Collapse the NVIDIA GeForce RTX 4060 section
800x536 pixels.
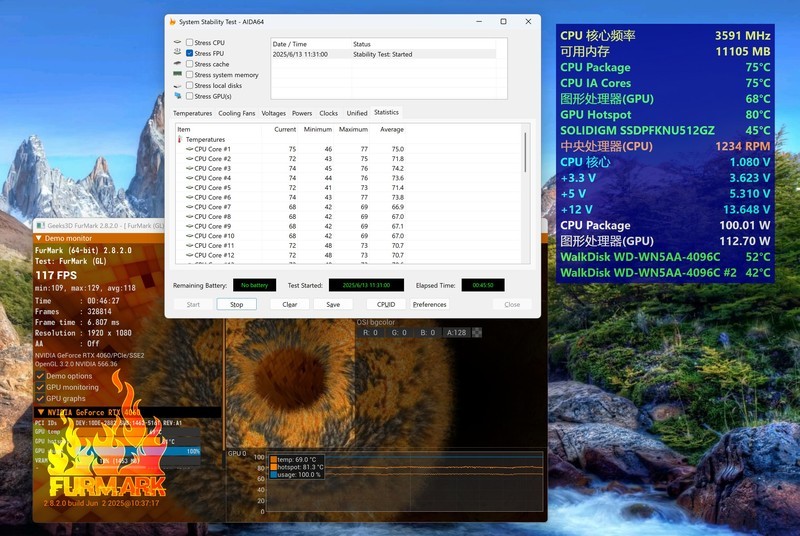click(41, 412)
